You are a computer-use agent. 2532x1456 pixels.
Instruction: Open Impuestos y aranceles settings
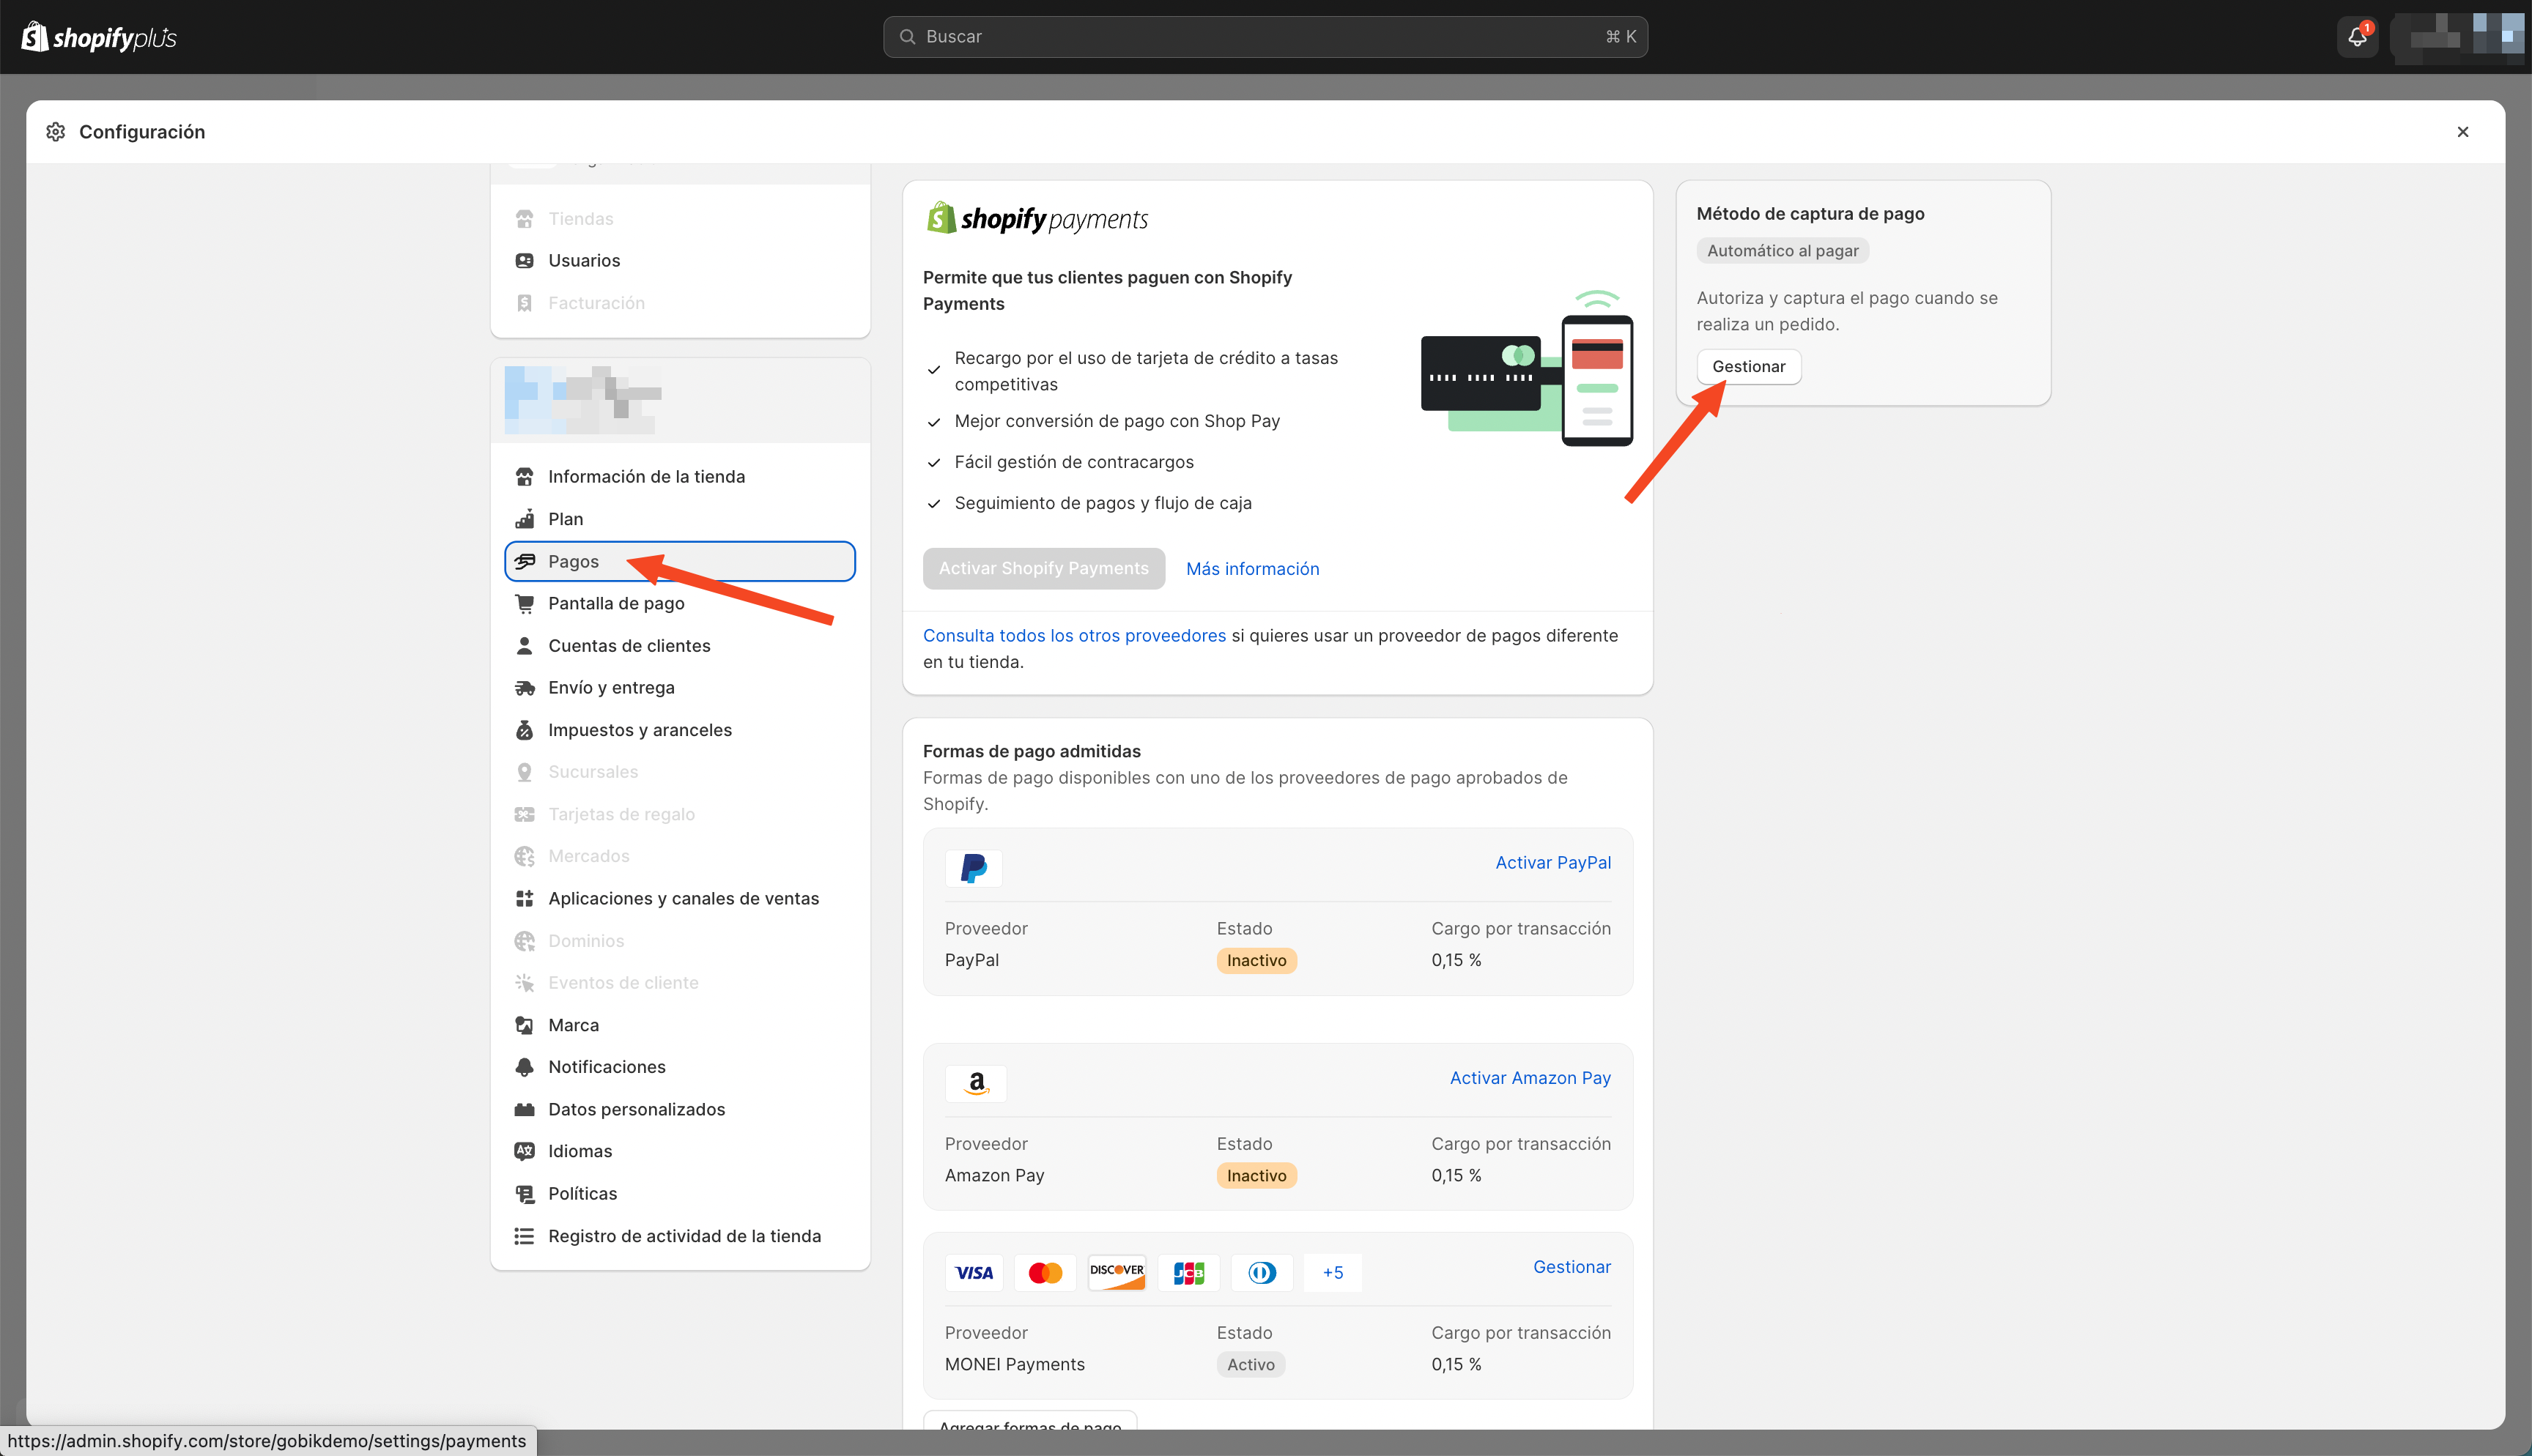[680, 730]
